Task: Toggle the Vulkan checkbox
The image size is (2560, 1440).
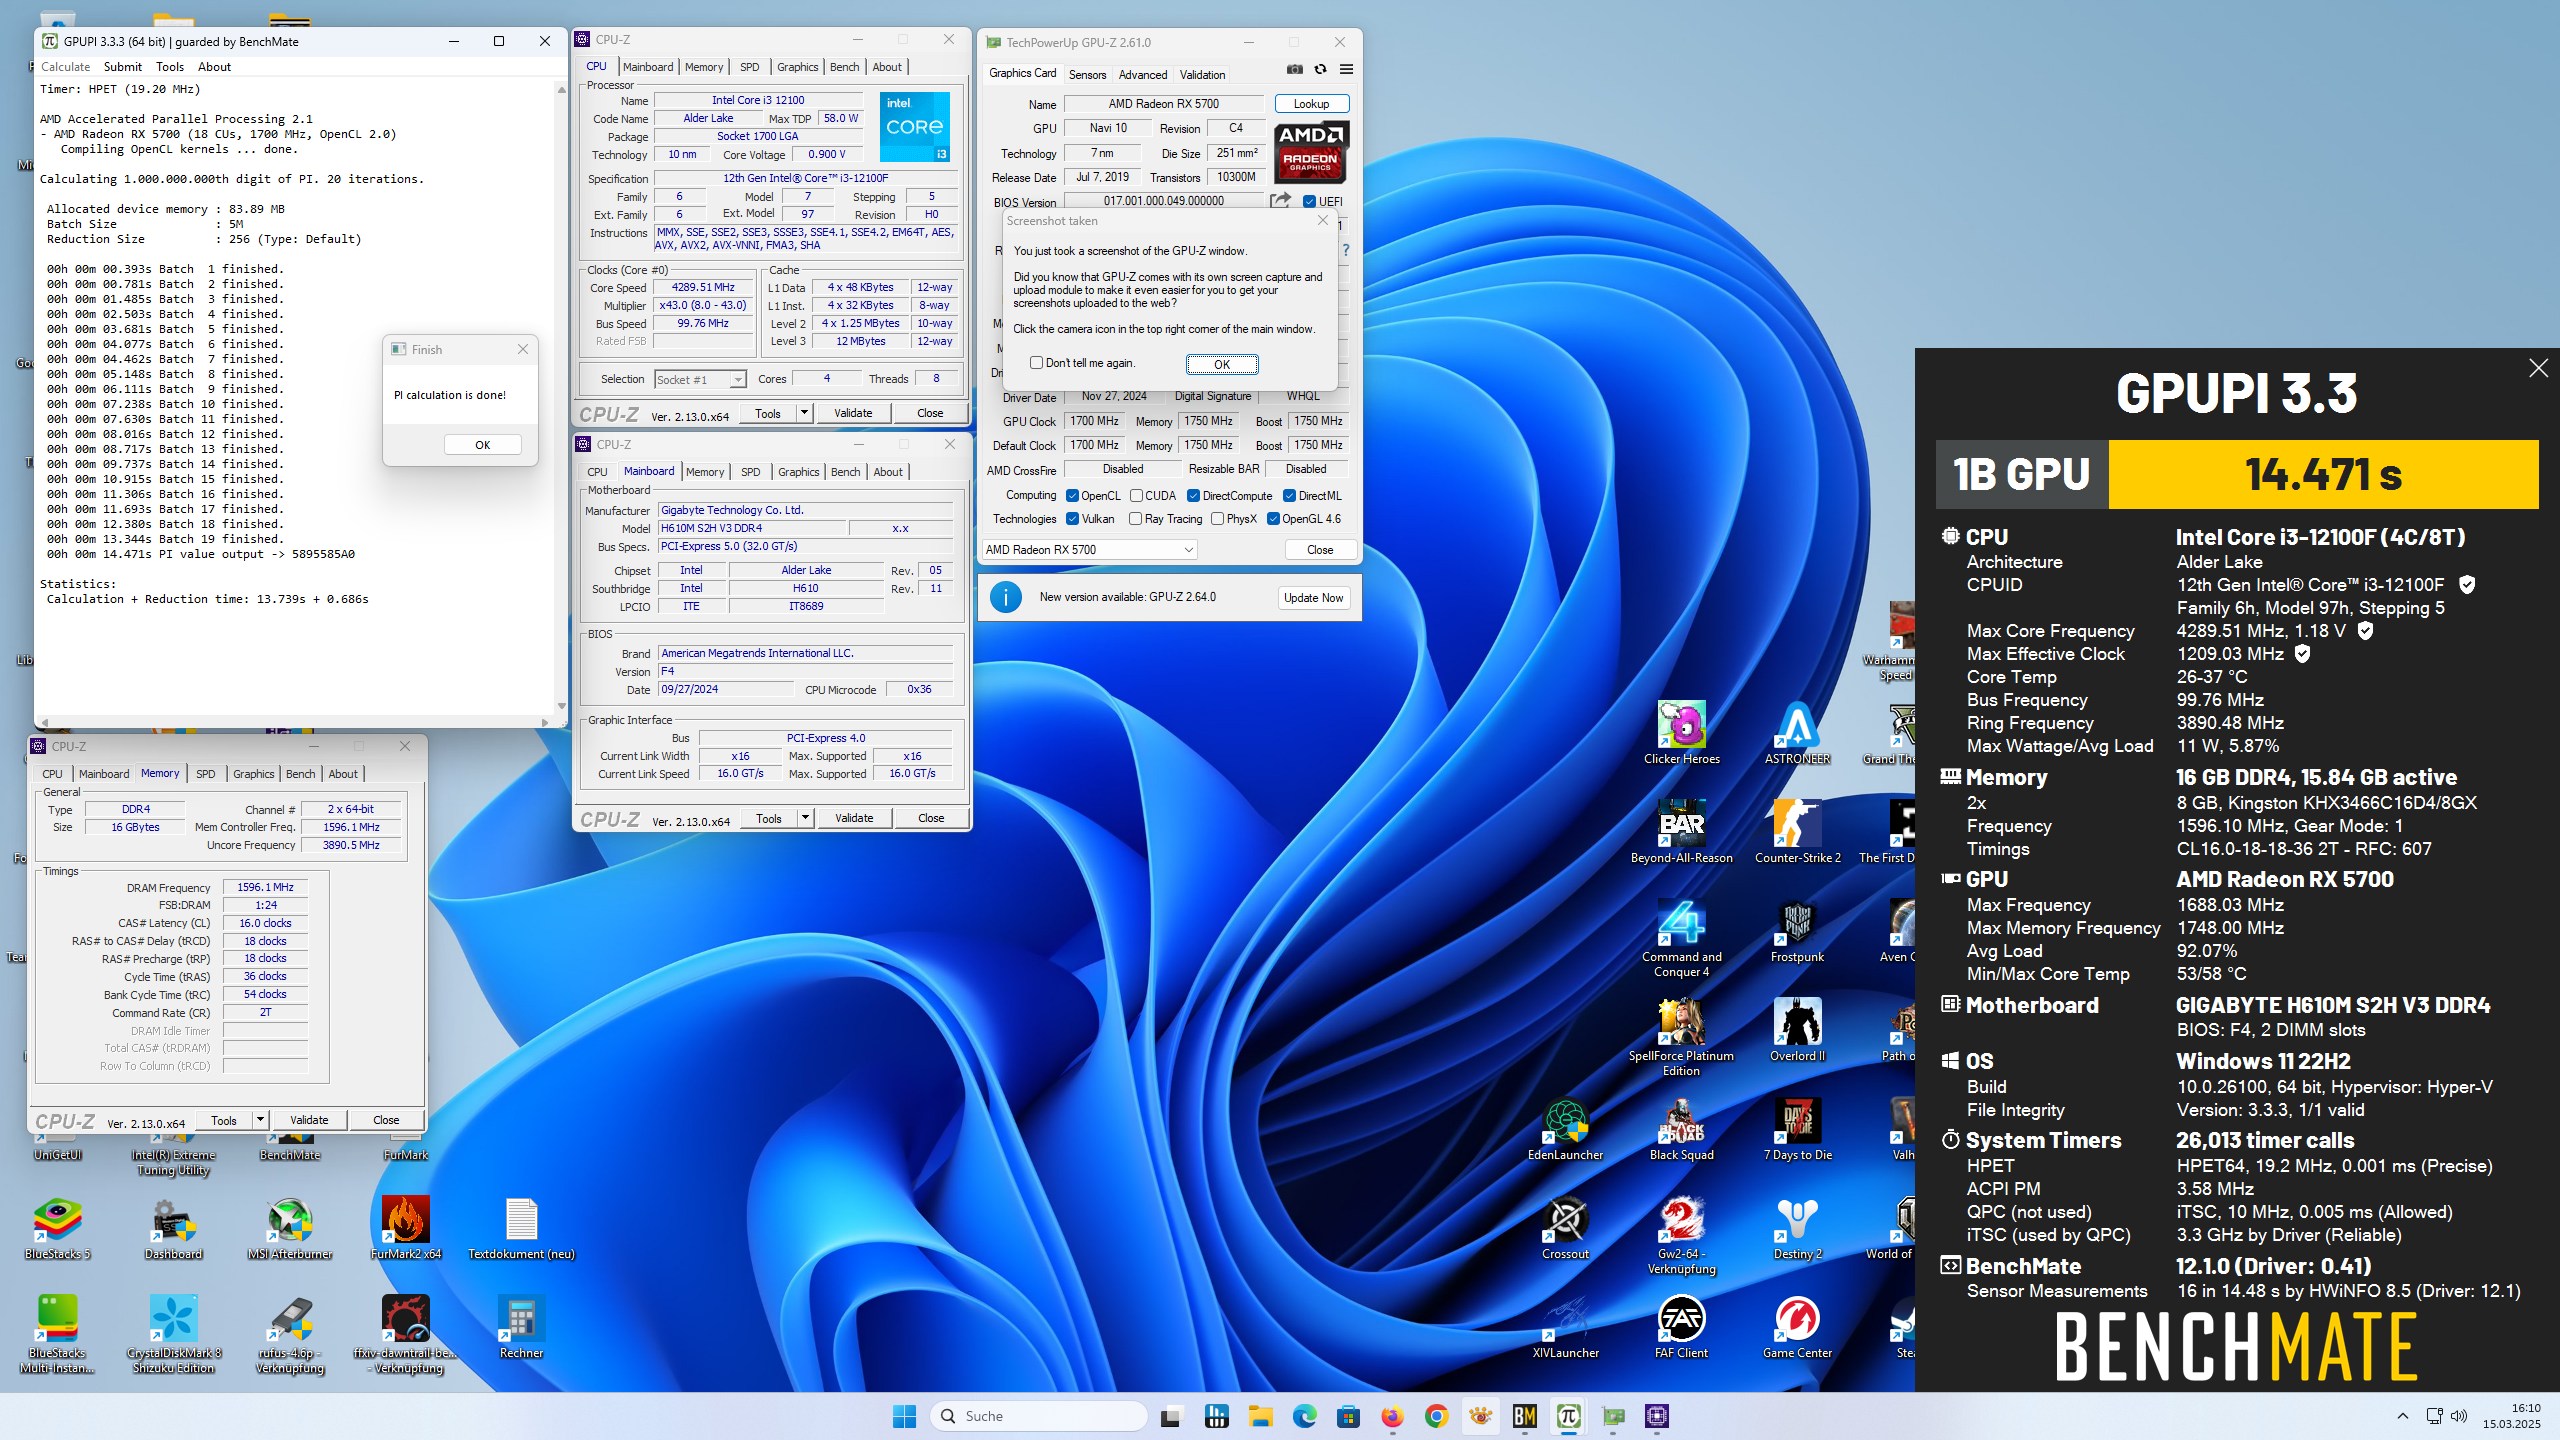Action: 1072,519
